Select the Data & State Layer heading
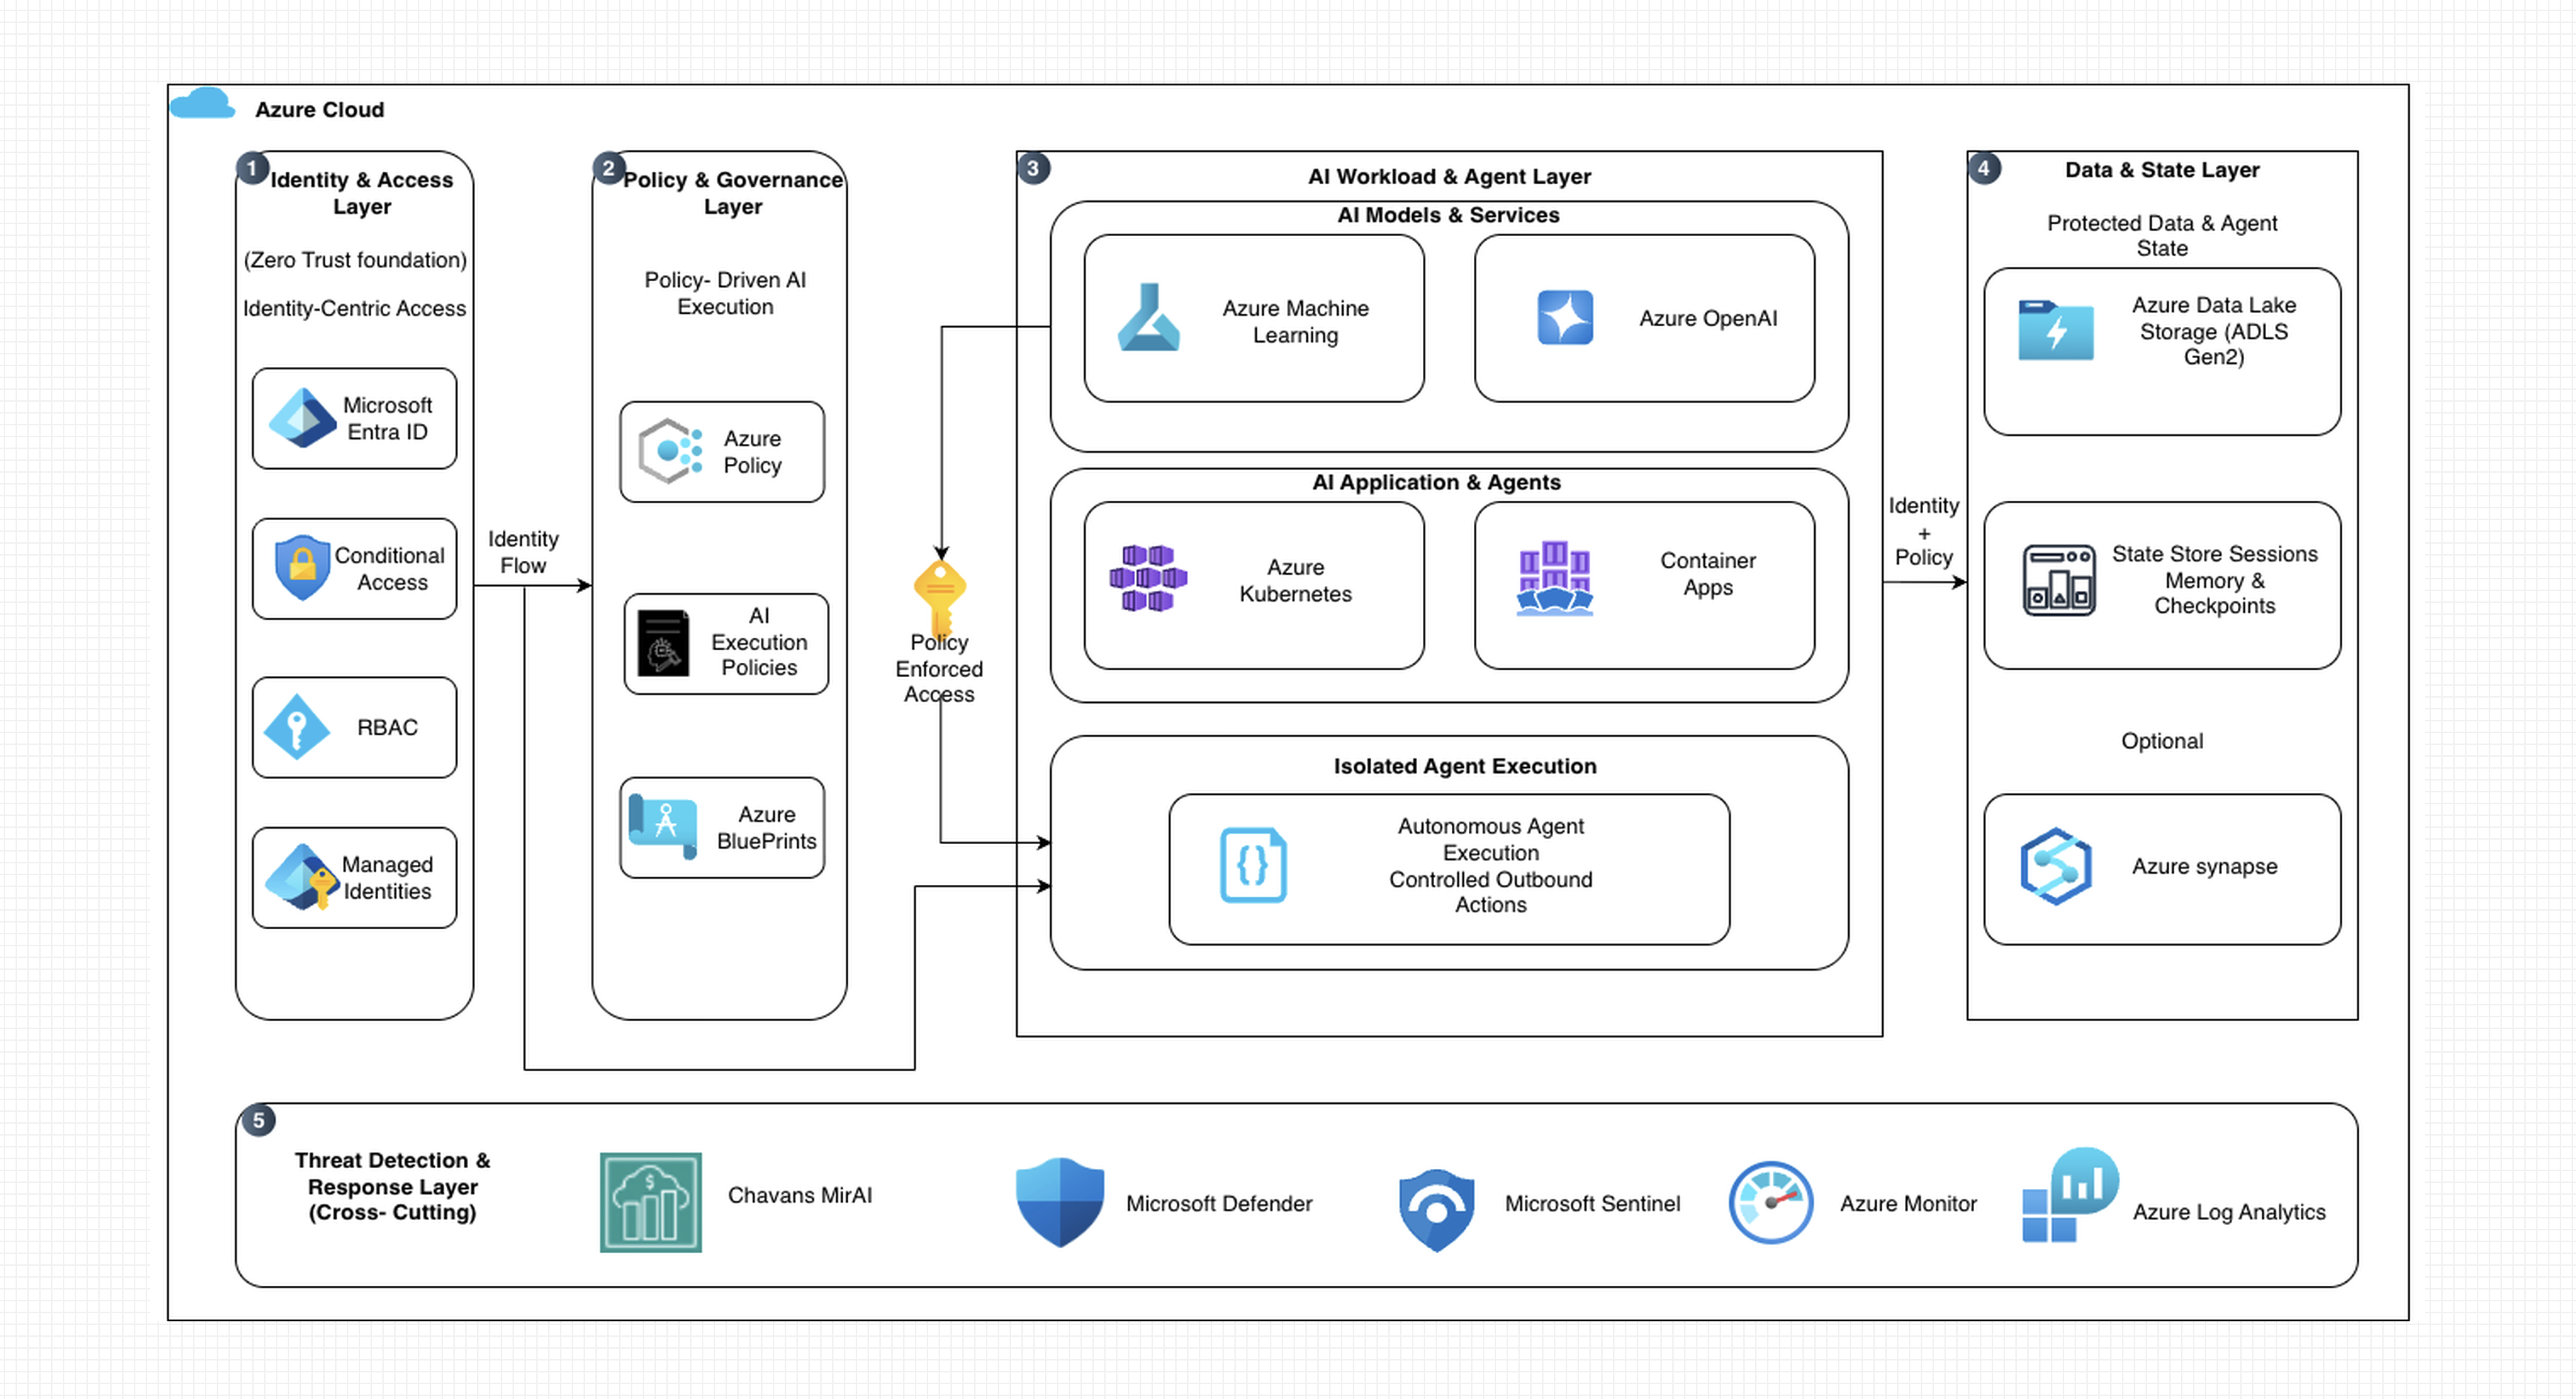Viewport: 2576px width, 1399px height. (2162, 170)
